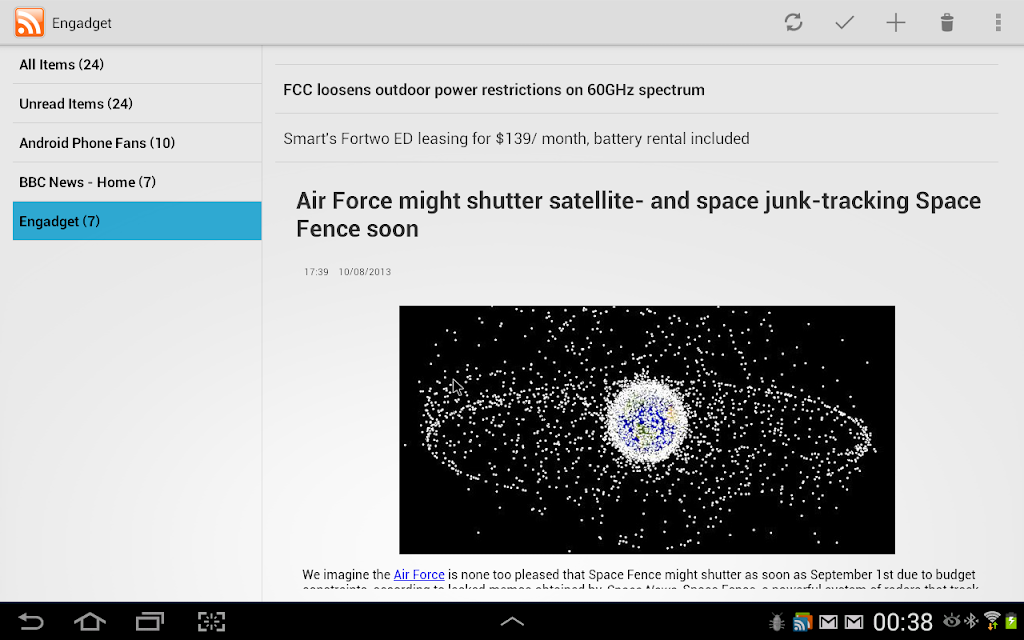Viewport: 1024px width, 640px height.
Task: Open the FCC loosens outdoor power restrictions article
Action: pos(637,89)
